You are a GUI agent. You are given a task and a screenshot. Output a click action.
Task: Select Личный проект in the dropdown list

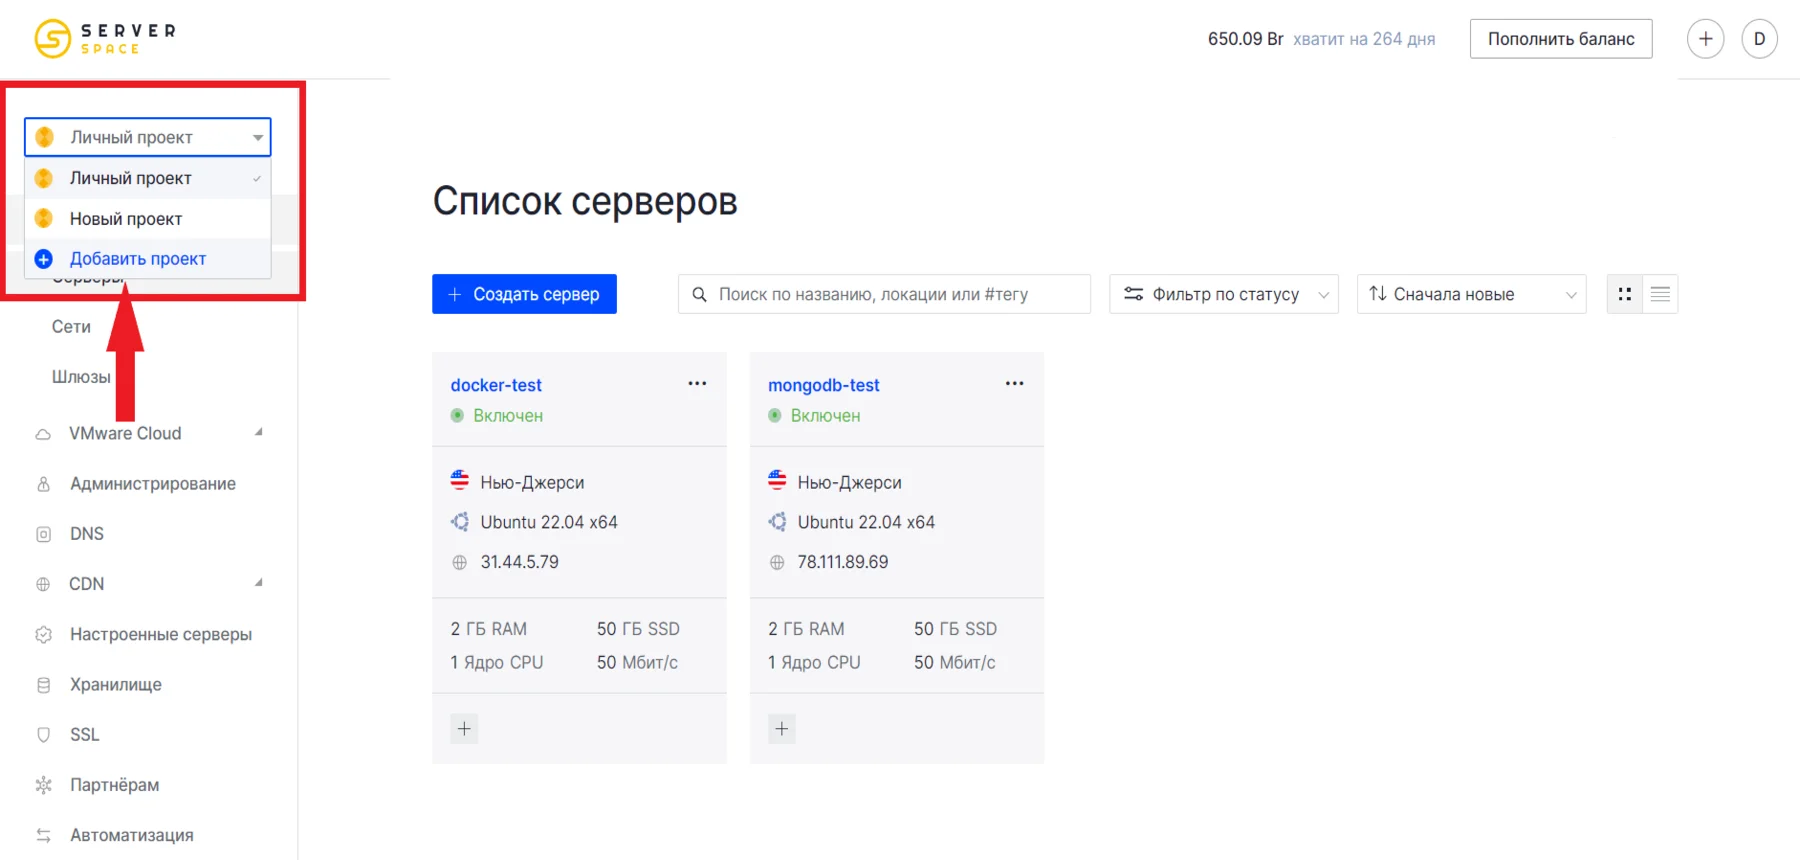(x=148, y=178)
